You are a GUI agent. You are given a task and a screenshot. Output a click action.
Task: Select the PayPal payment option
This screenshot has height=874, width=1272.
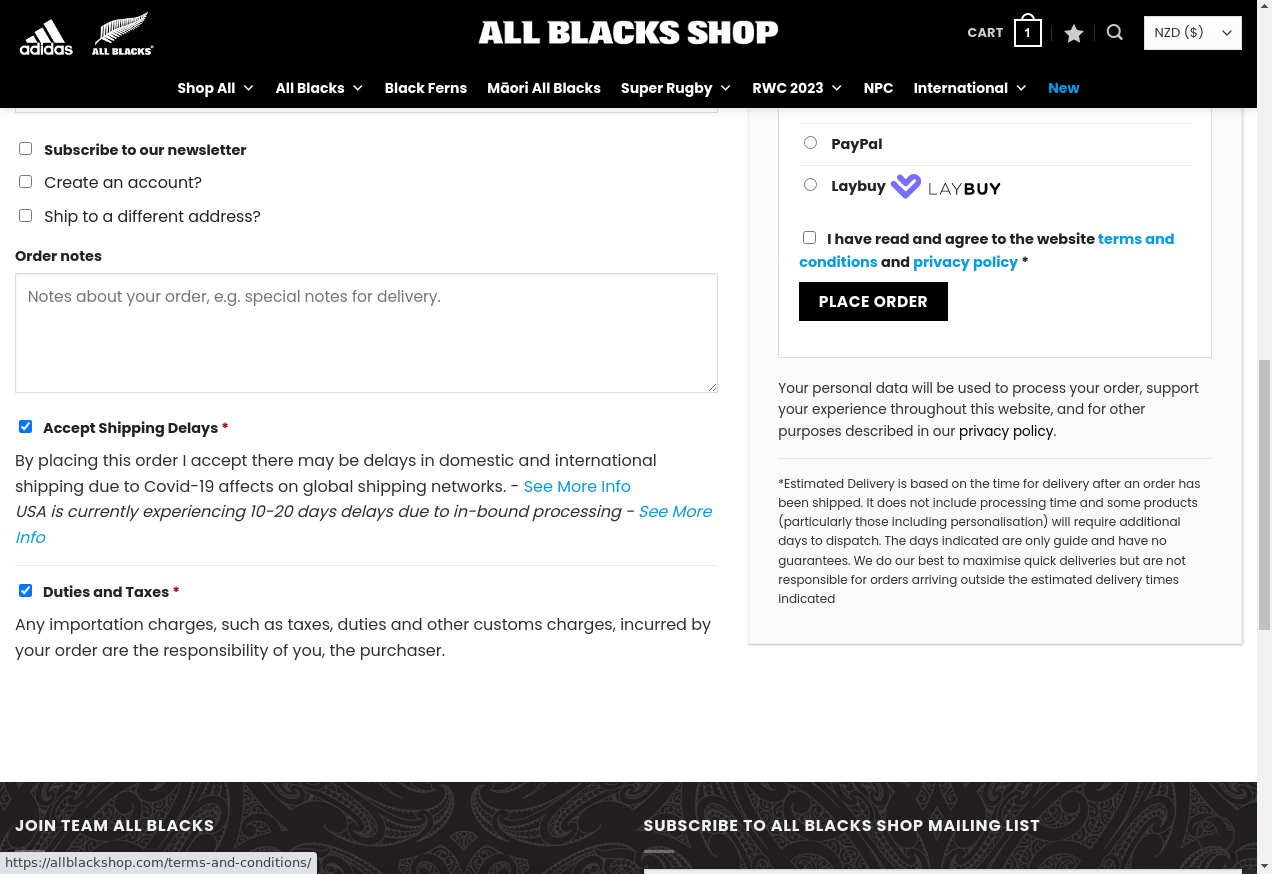coord(810,142)
